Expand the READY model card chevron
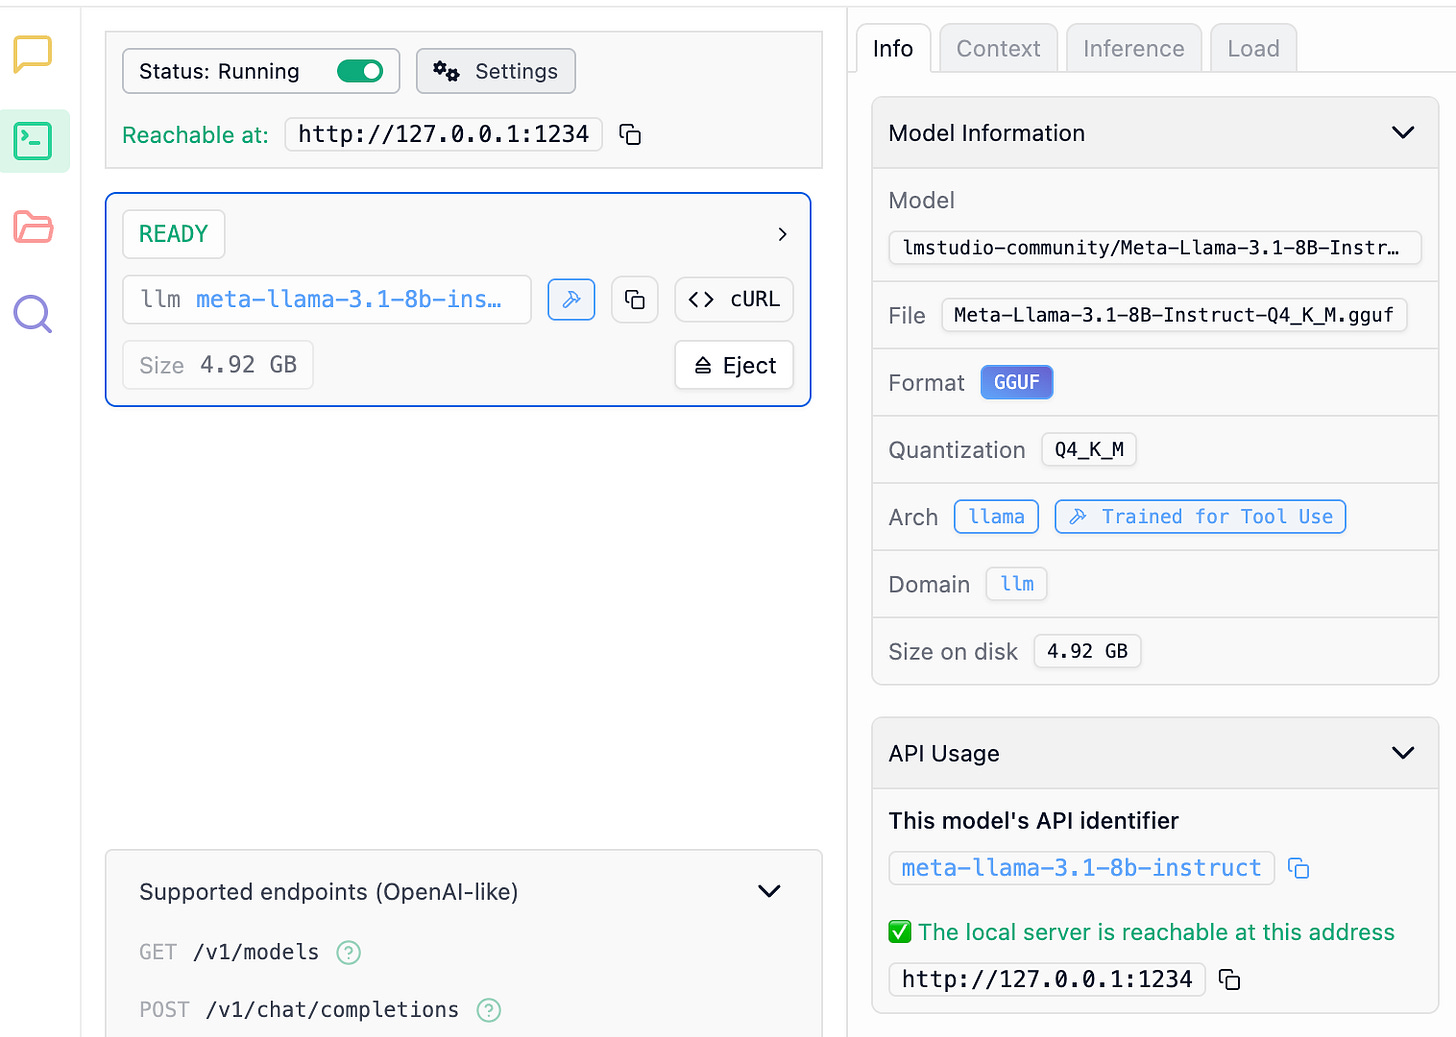Screen dimensions: 1456x1037 coord(782,234)
